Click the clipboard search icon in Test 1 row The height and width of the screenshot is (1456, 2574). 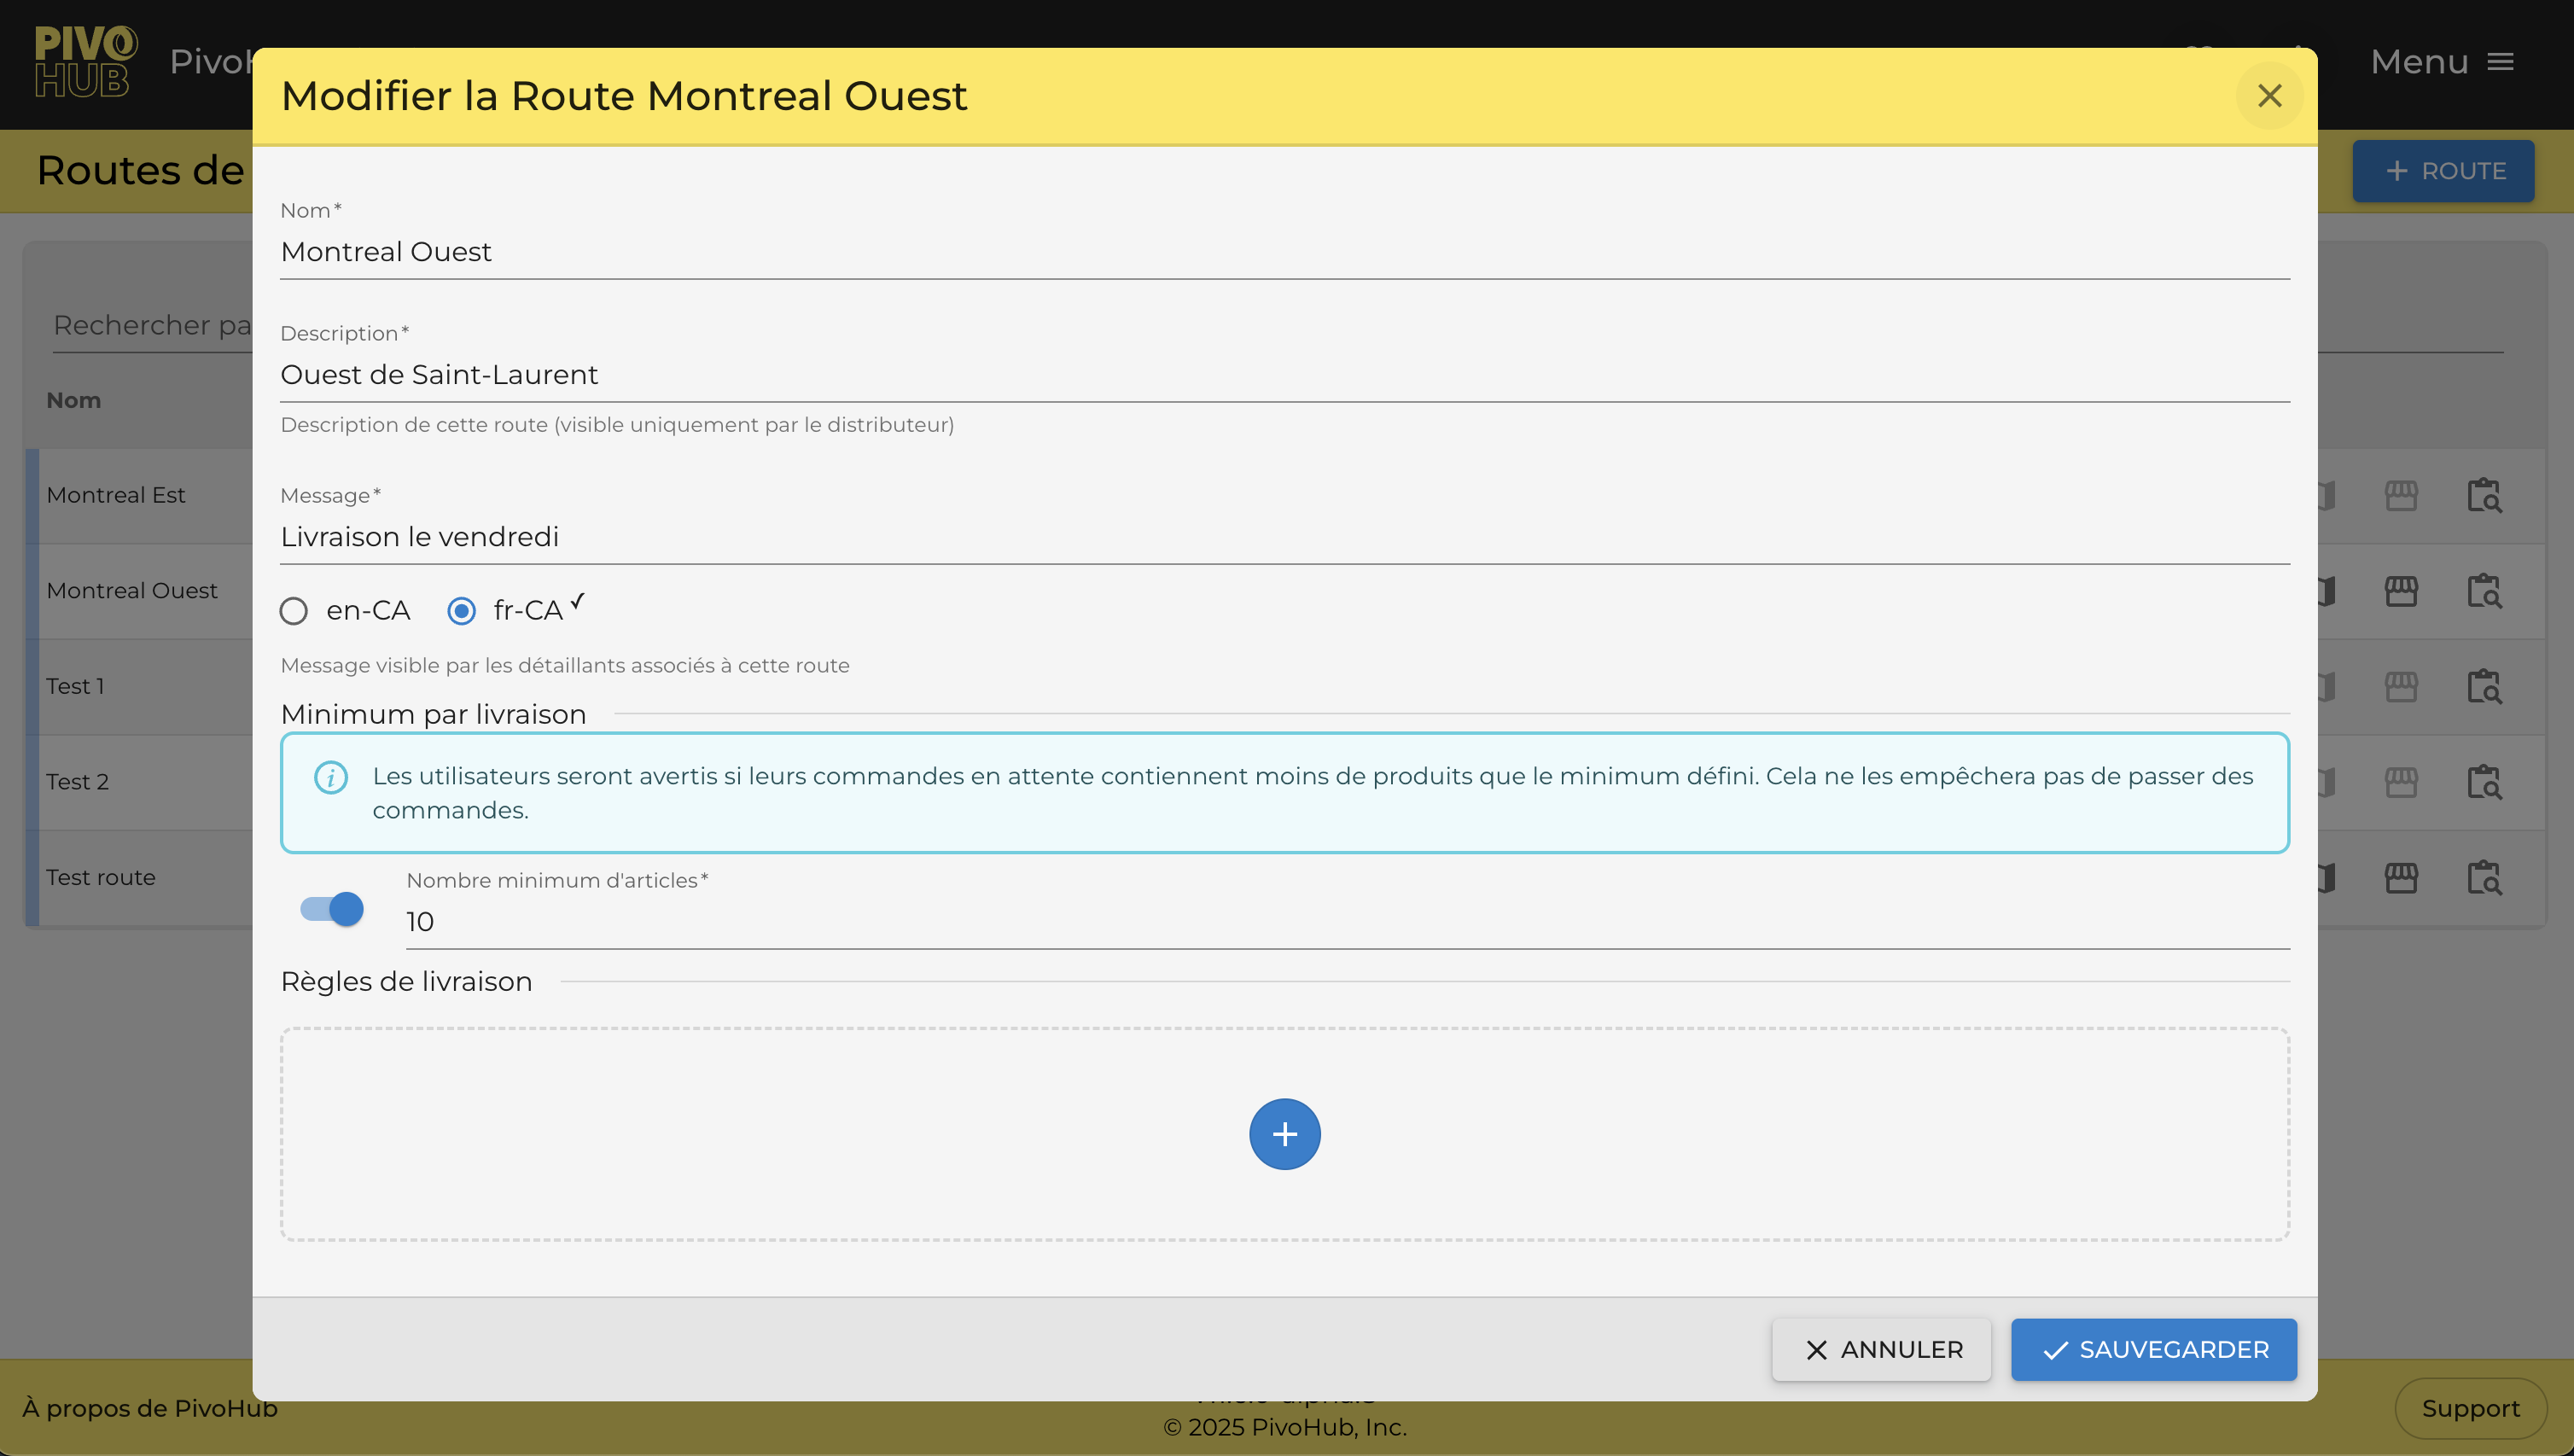(2484, 686)
